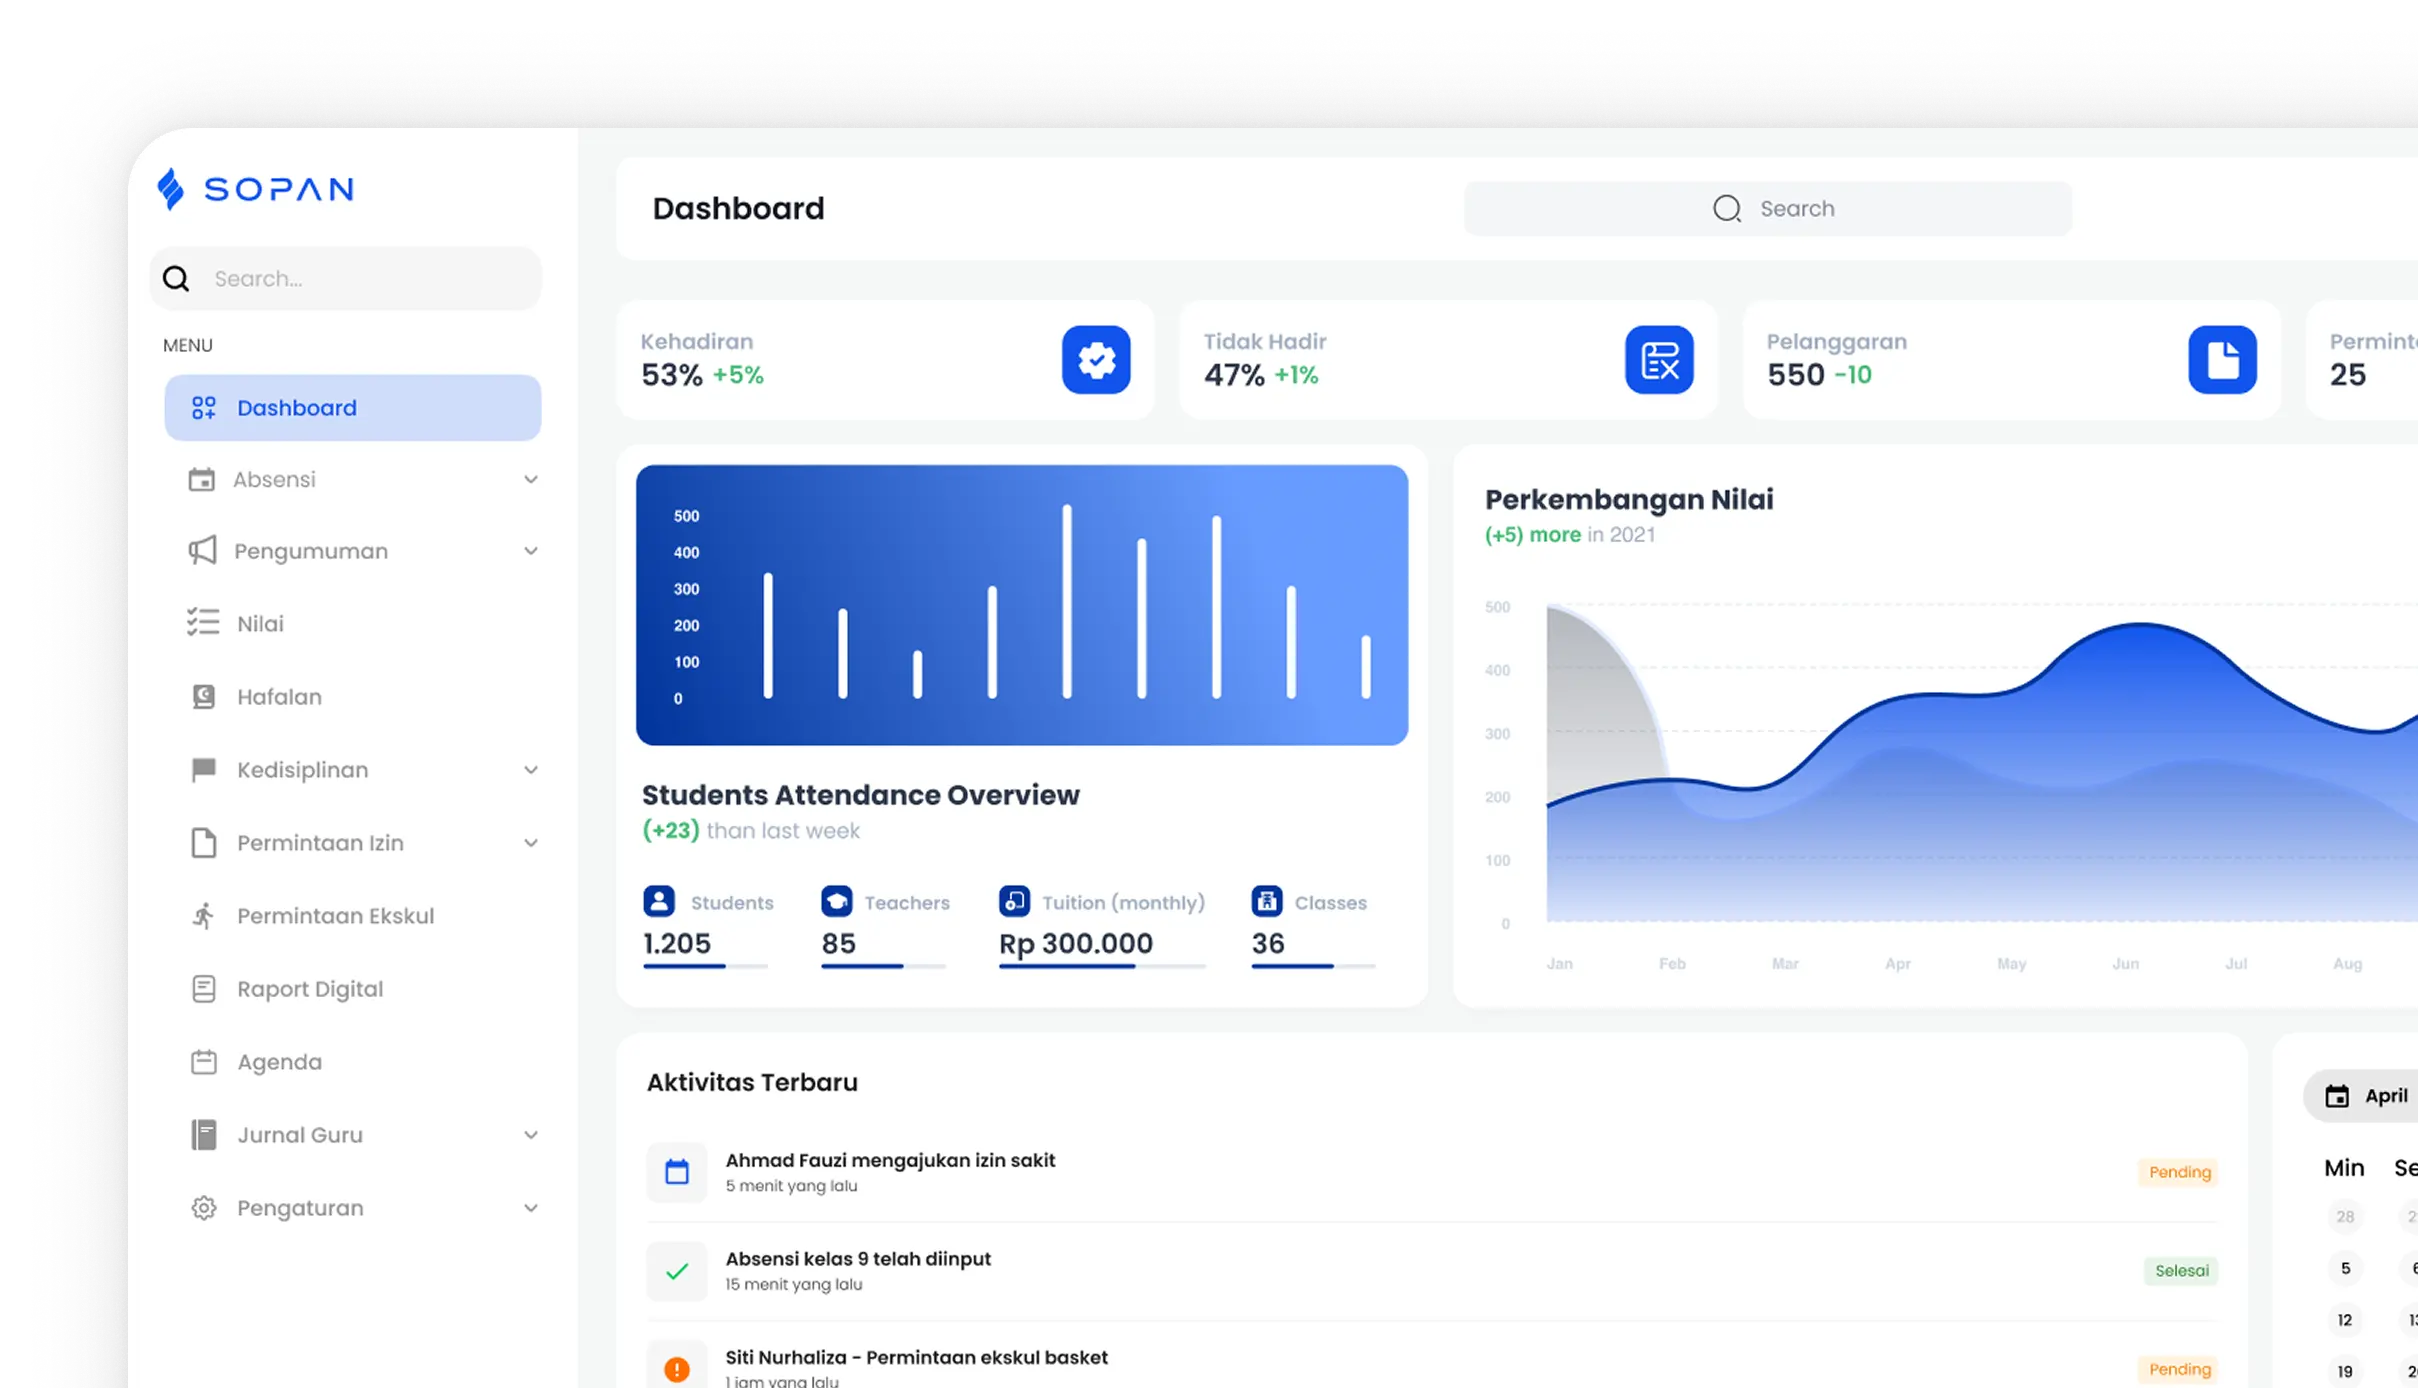Click the SOPAN logo
Viewport: 2418px width, 1388px height.
(x=256, y=188)
